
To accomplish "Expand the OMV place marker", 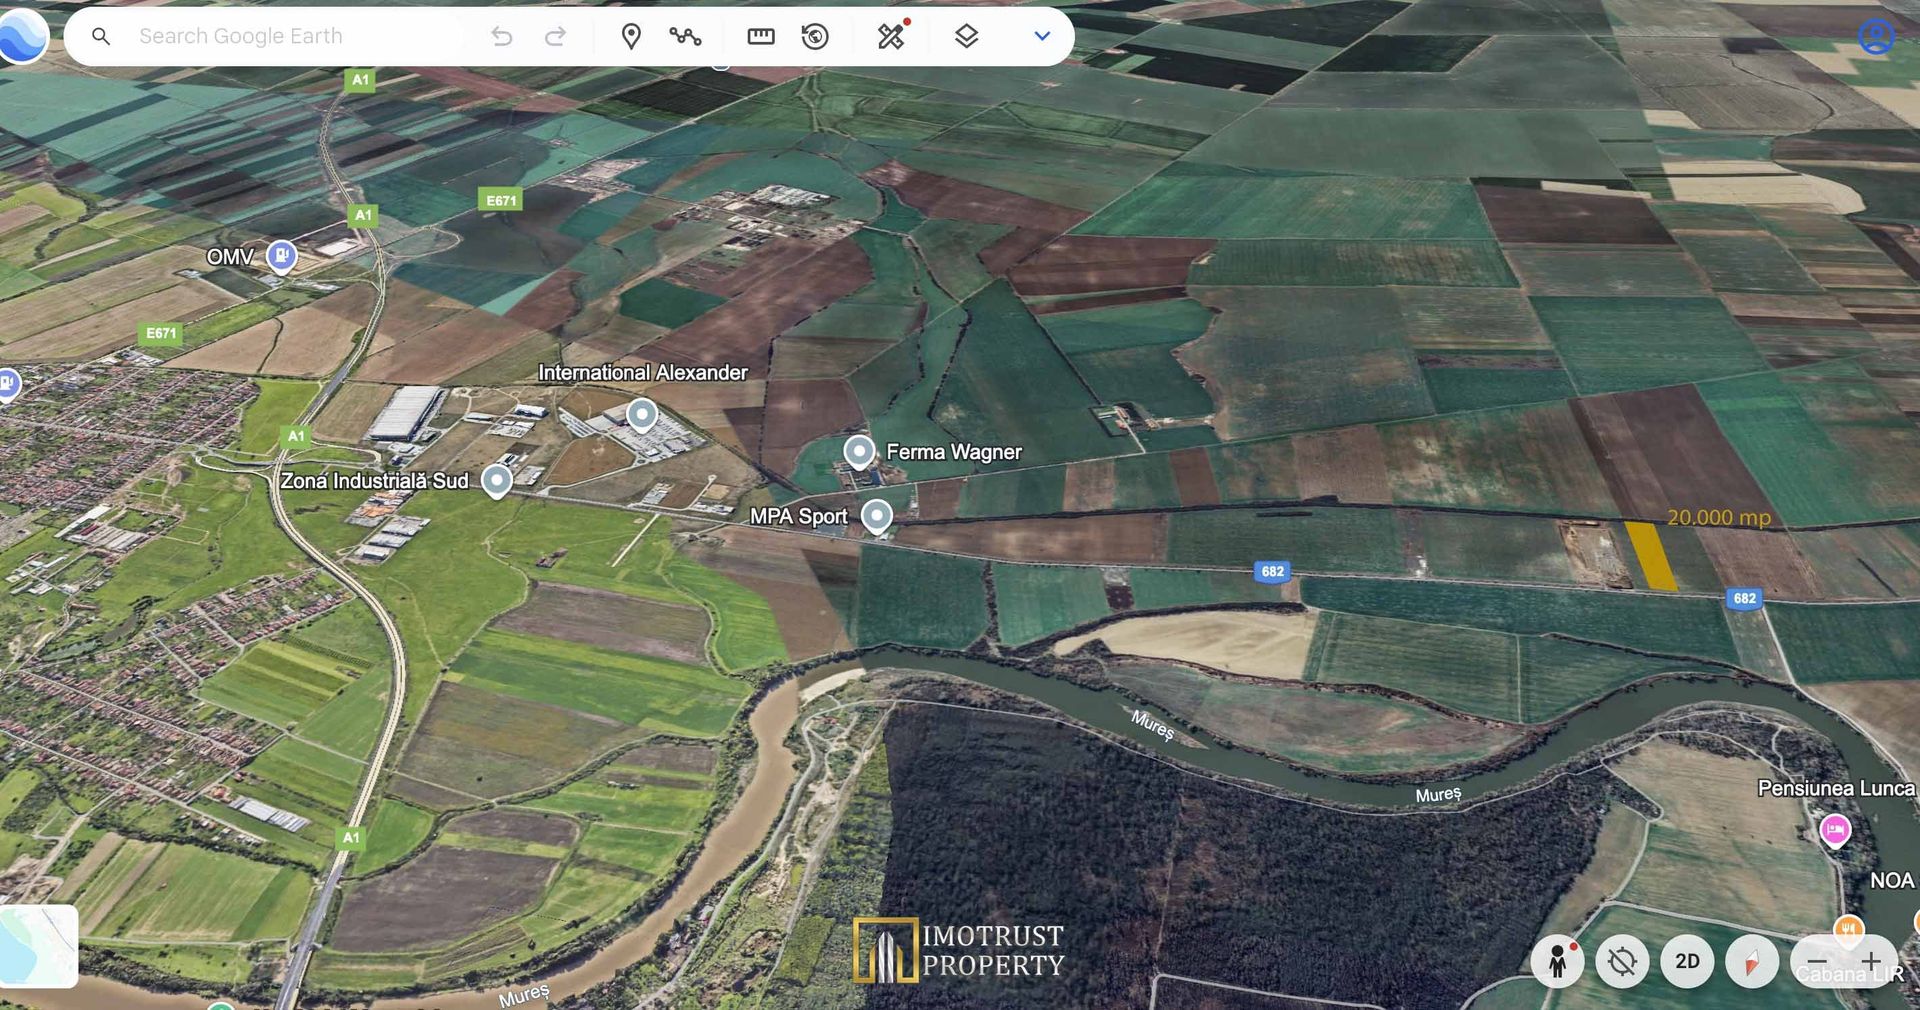I will click(280, 256).
